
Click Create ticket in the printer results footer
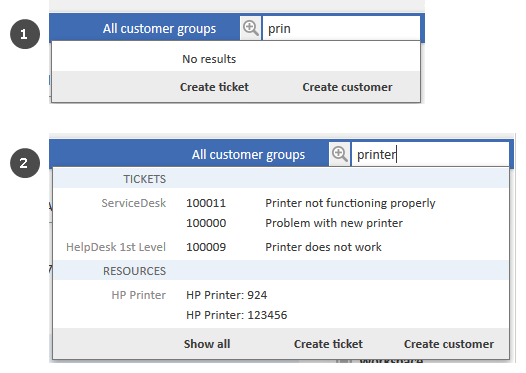pyautogui.click(x=328, y=344)
